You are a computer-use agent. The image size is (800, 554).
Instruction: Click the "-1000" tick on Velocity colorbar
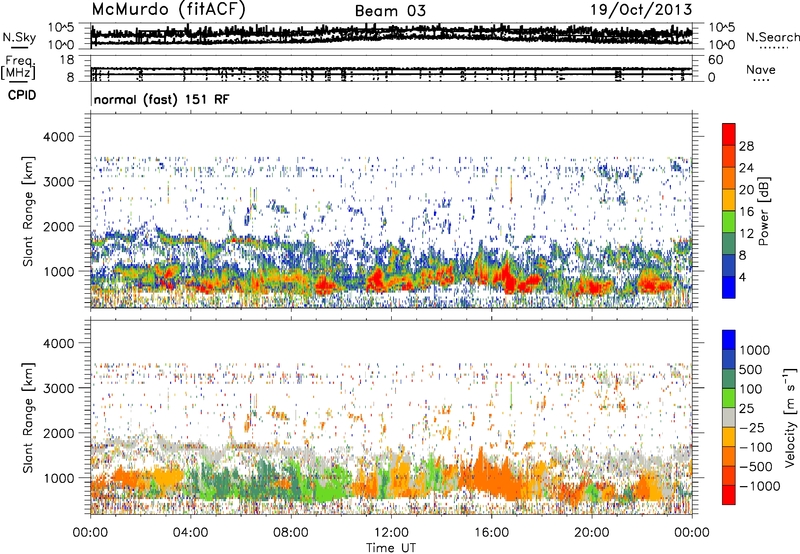tap(760, 486)
